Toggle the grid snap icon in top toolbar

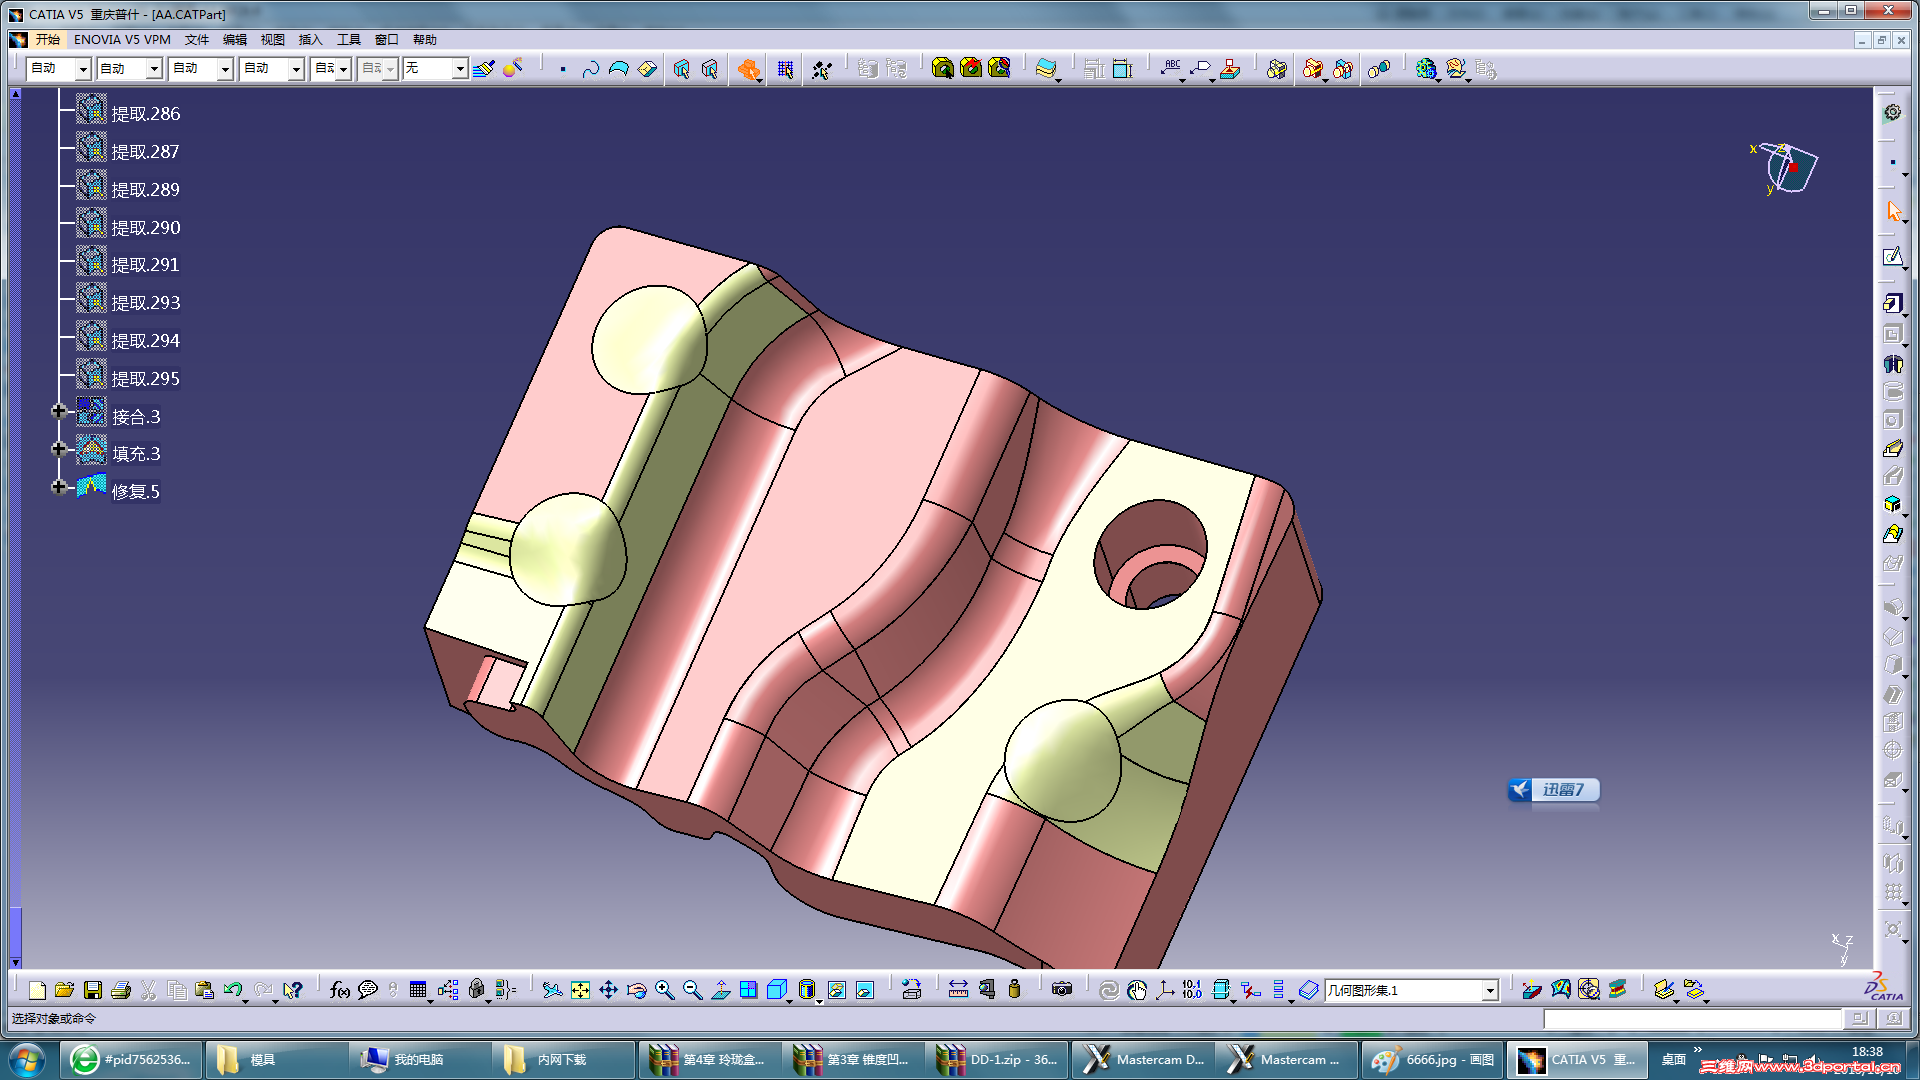click(785, 69)
